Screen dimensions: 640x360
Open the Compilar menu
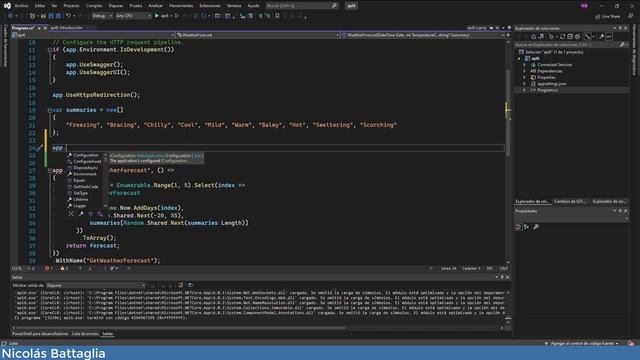pyautogui.click(x=94, y=6)
